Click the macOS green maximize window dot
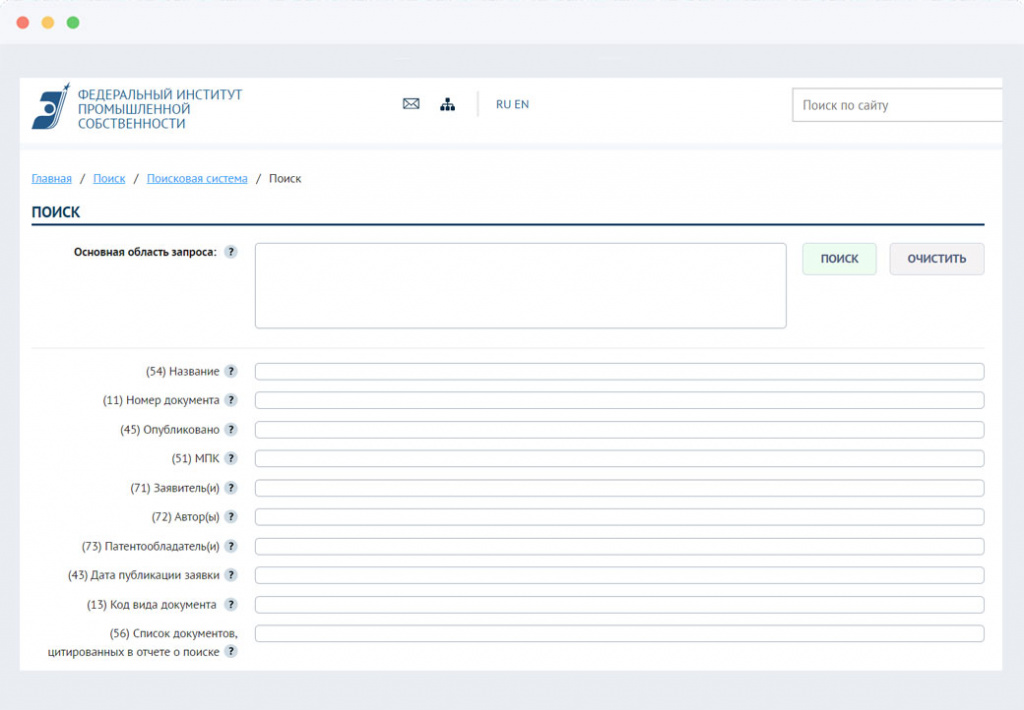This screenshot has height=710, width=1024. tap(73, 22)
